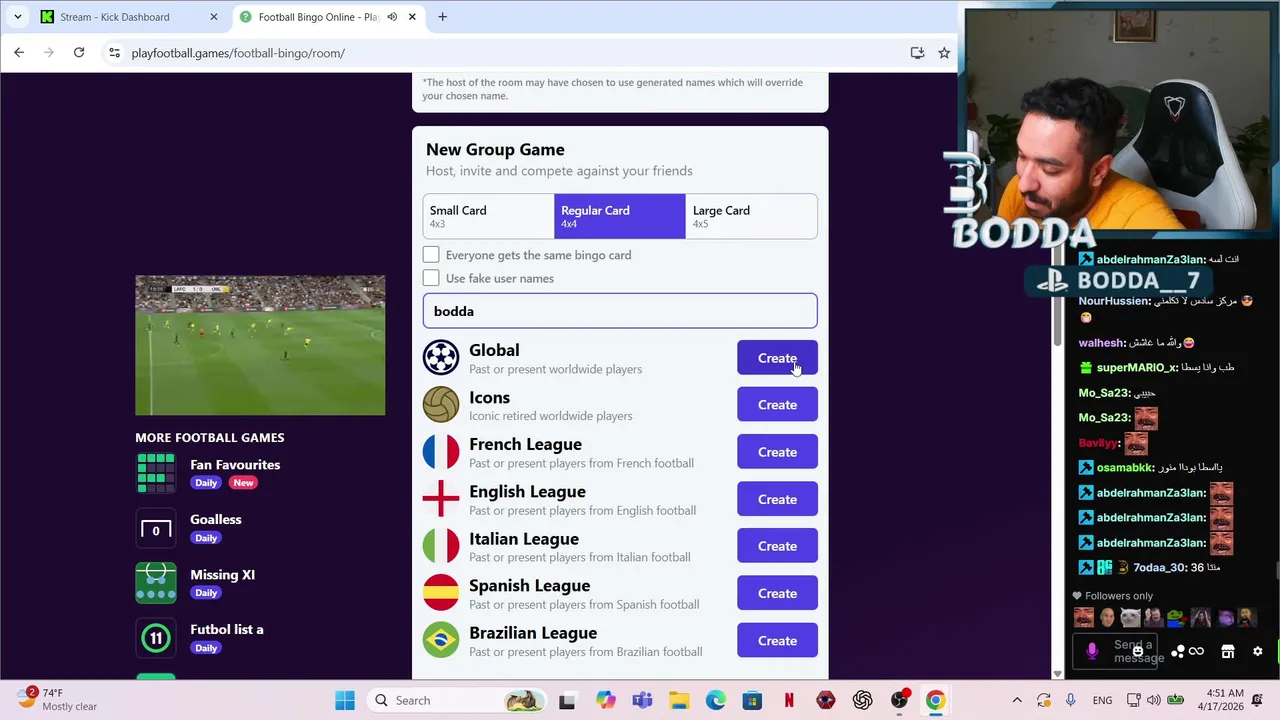1280x720 pixels.
Task: Go back in browser history
Action: pyautogui.click(x=19, y=53)
